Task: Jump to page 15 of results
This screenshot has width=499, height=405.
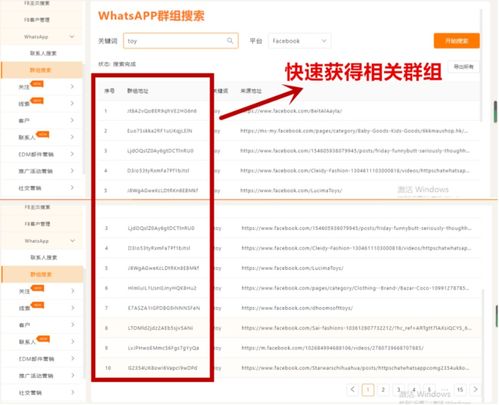Action: pyautogui.click(x=460, y=389)
